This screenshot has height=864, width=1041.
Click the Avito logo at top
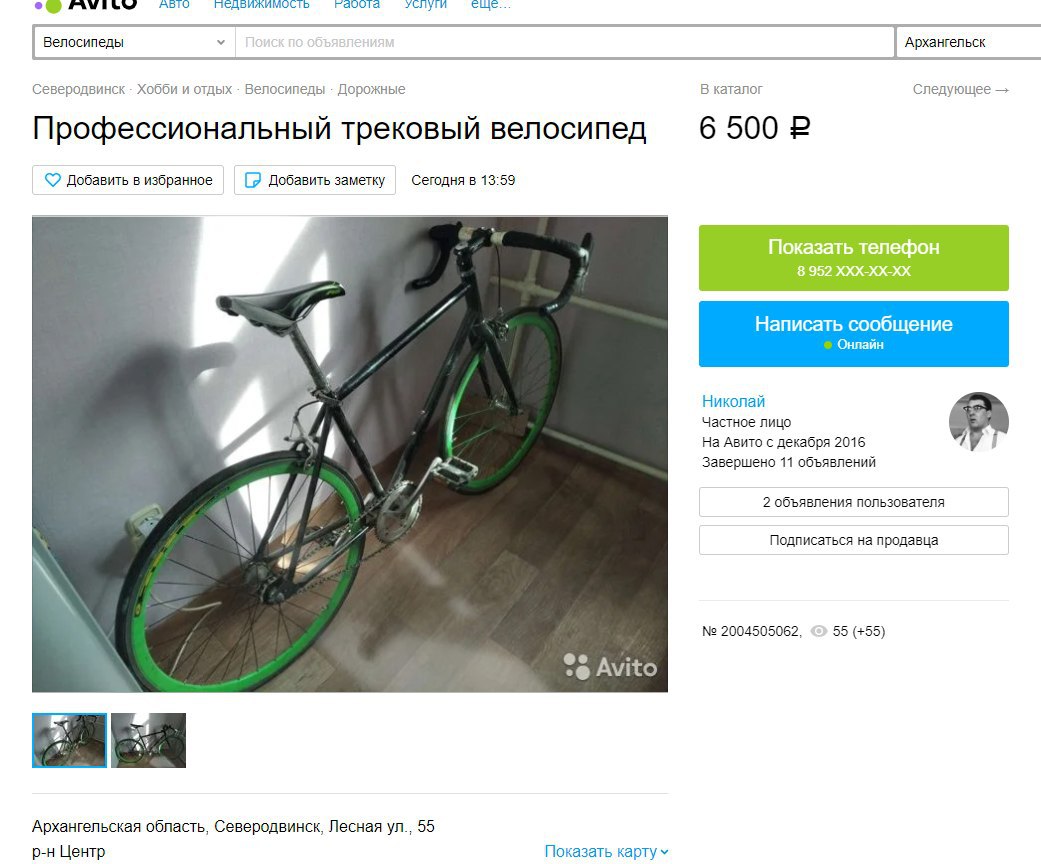click(86, 5)
